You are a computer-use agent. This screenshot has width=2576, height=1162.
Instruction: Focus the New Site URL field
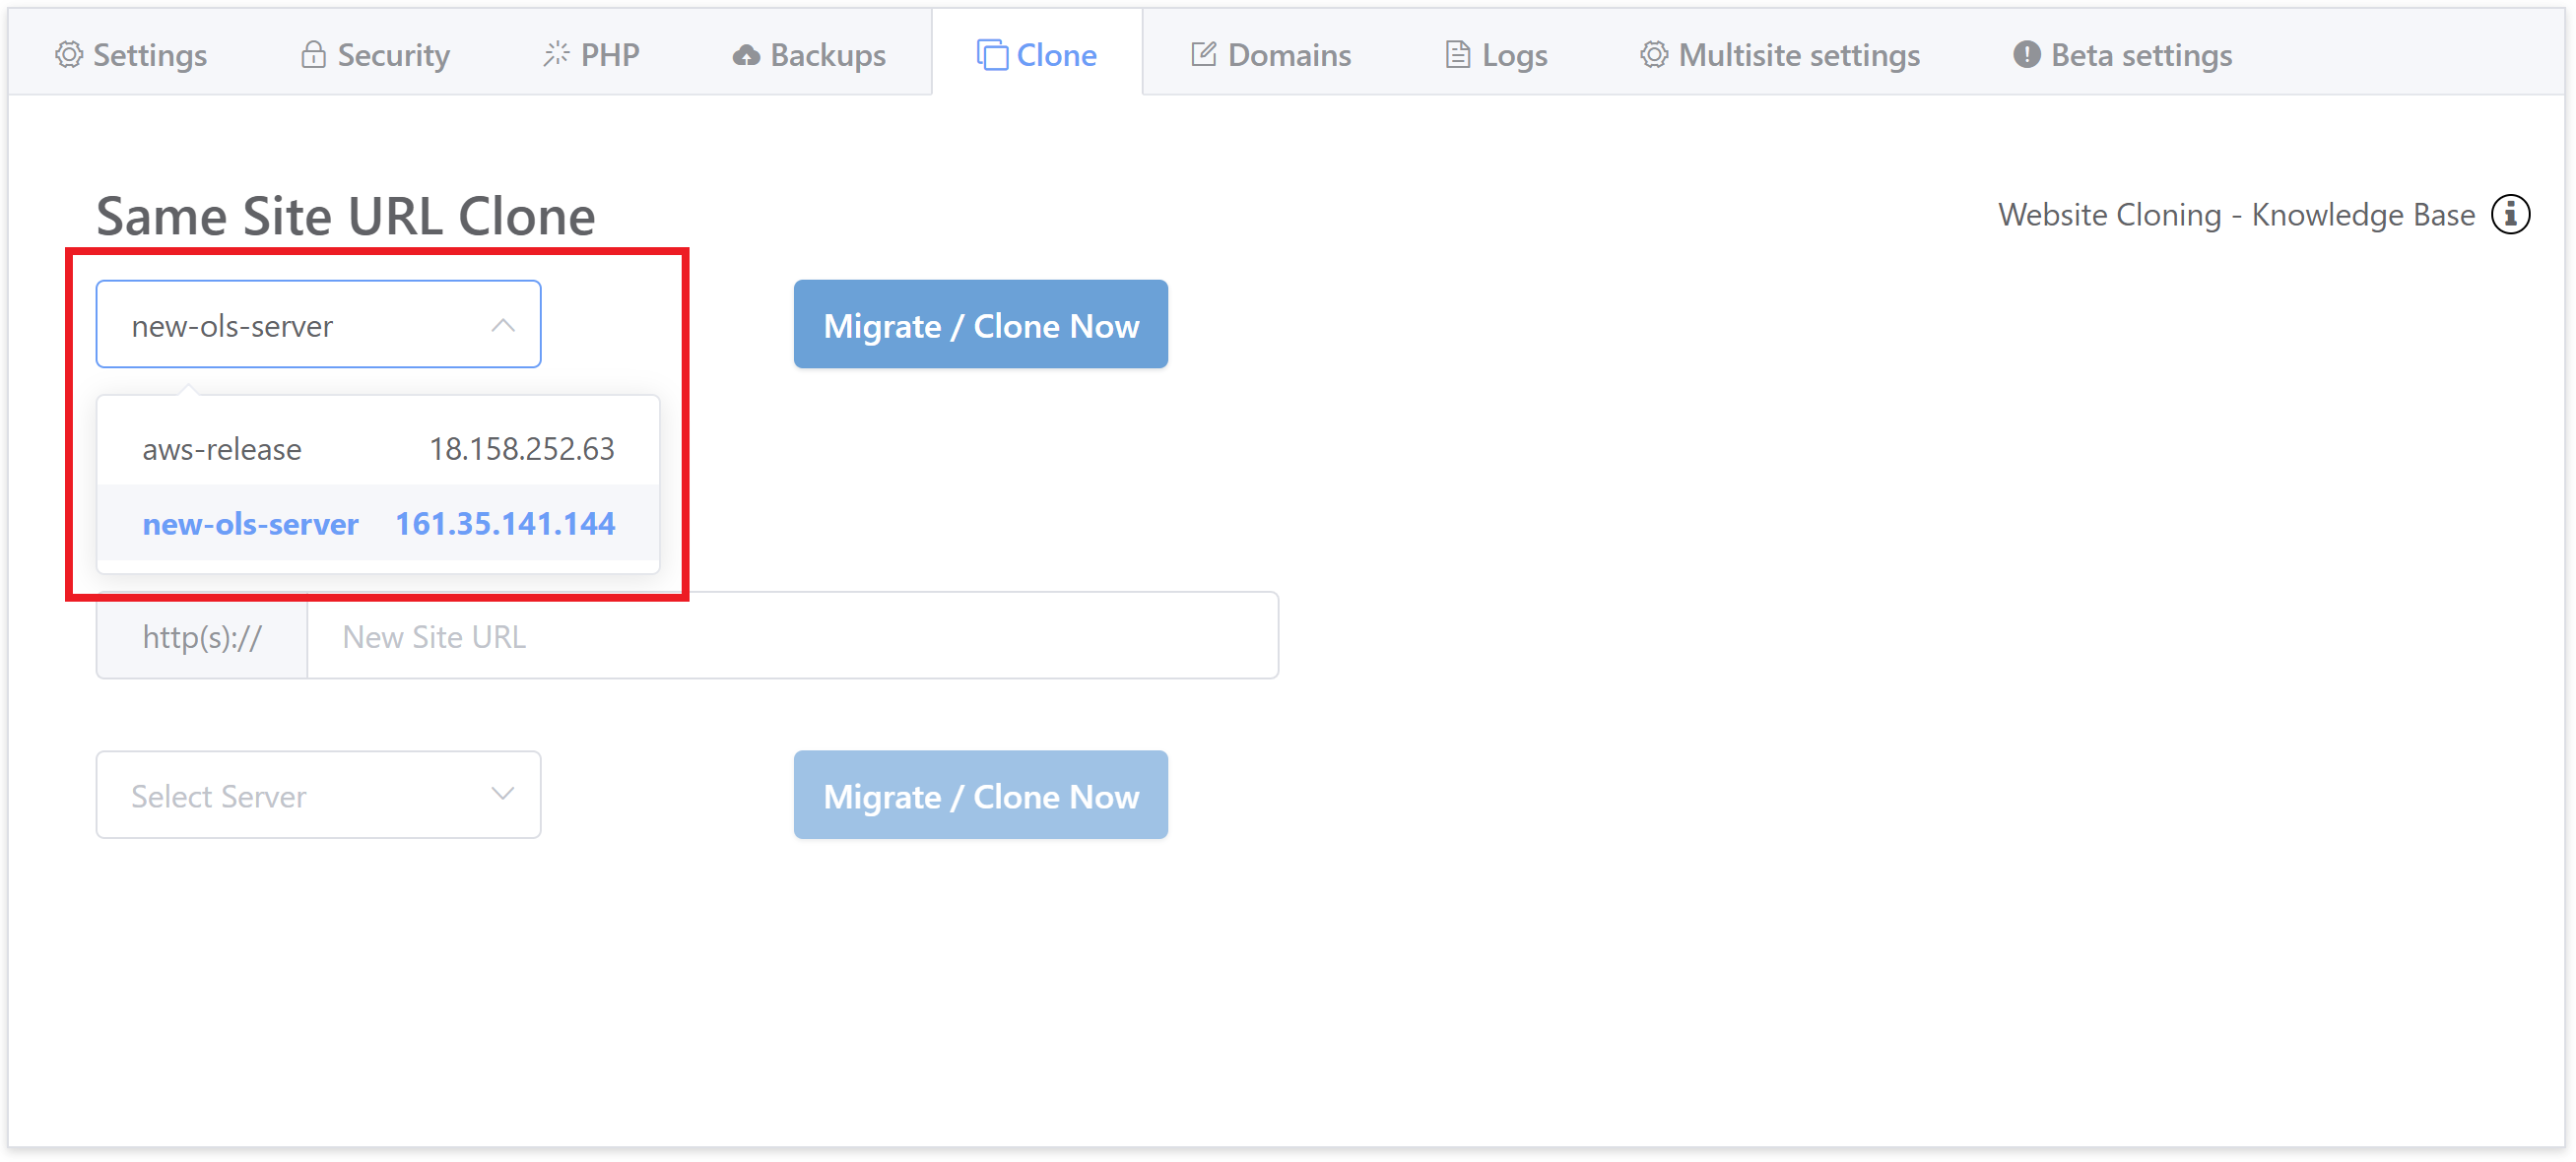[x=792, y=636]
